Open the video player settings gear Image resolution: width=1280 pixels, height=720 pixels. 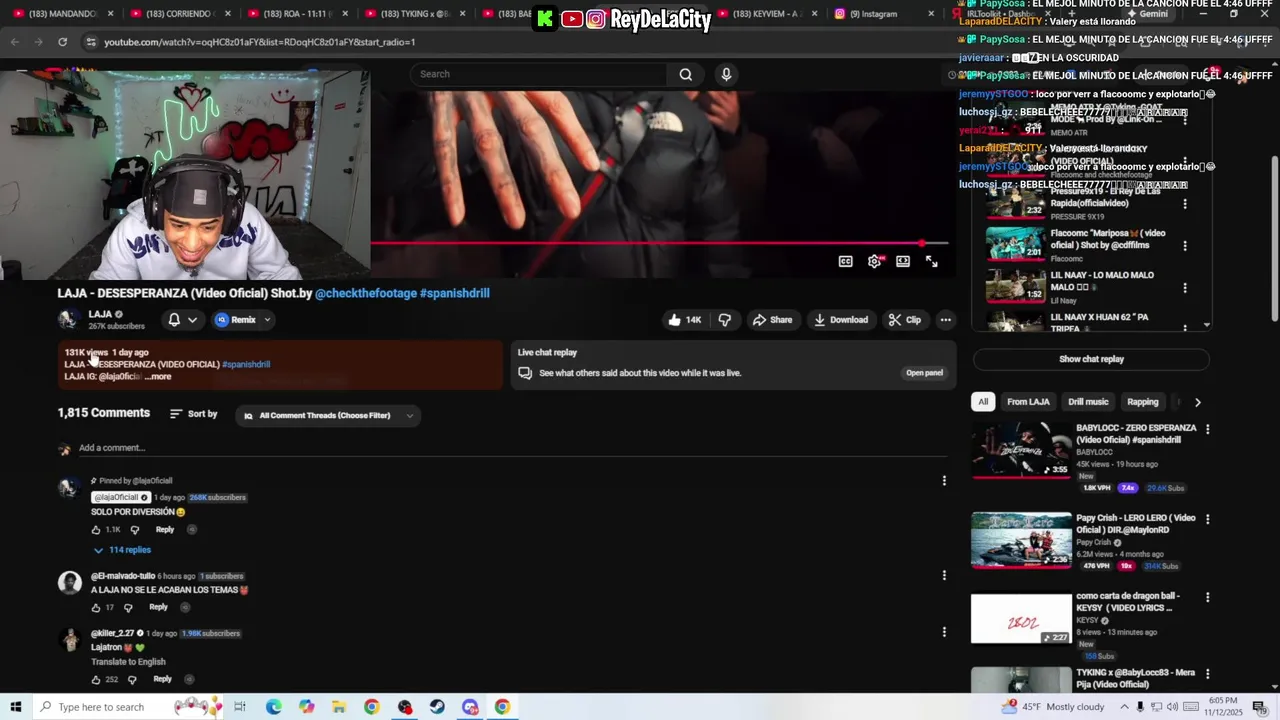(875, 261)
